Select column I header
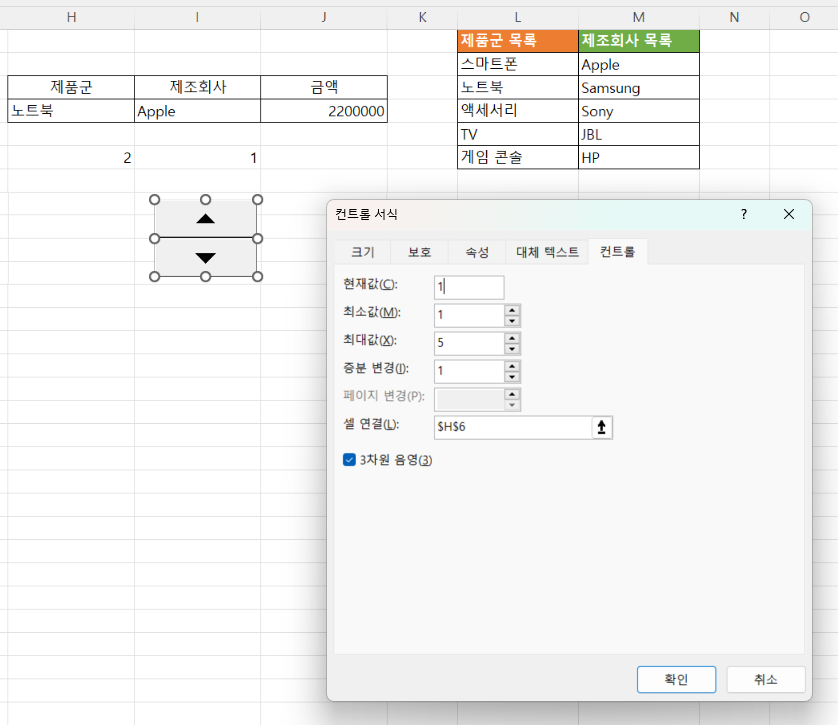Viewport: 838px width, 725px height. pyautogui.click(x=197, y=17)
